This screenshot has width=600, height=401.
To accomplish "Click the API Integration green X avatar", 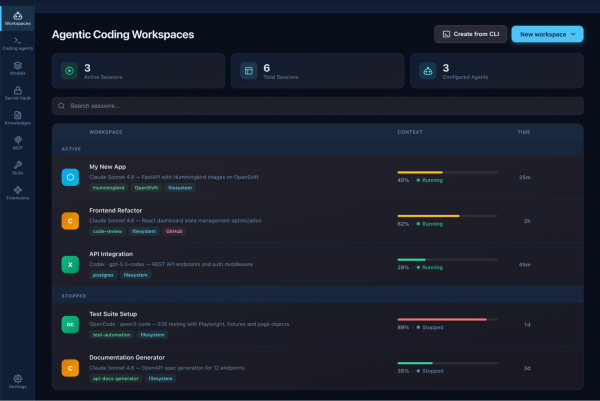I will tap(70, 264).
